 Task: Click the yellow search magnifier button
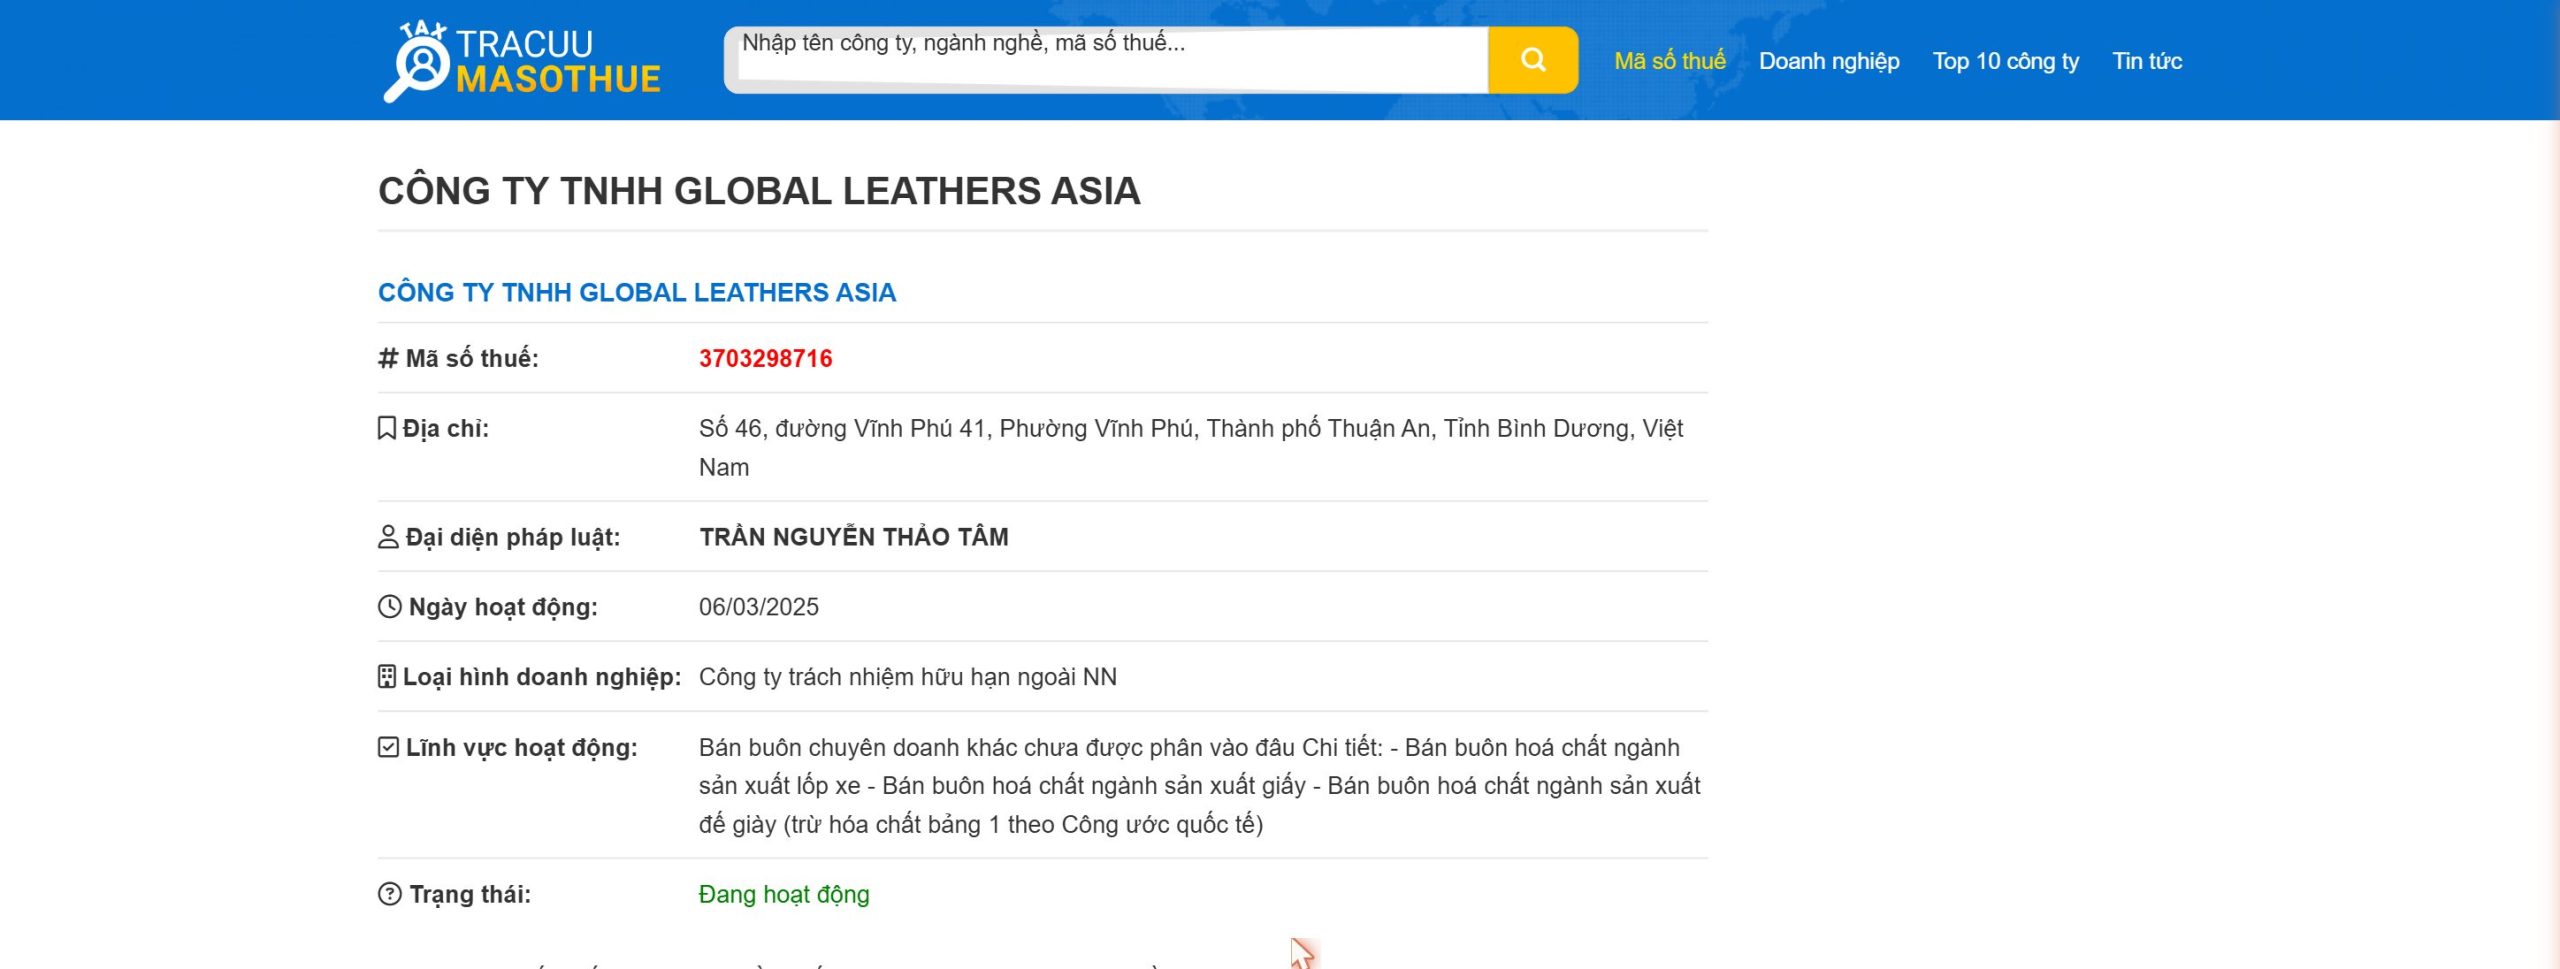1532,60
